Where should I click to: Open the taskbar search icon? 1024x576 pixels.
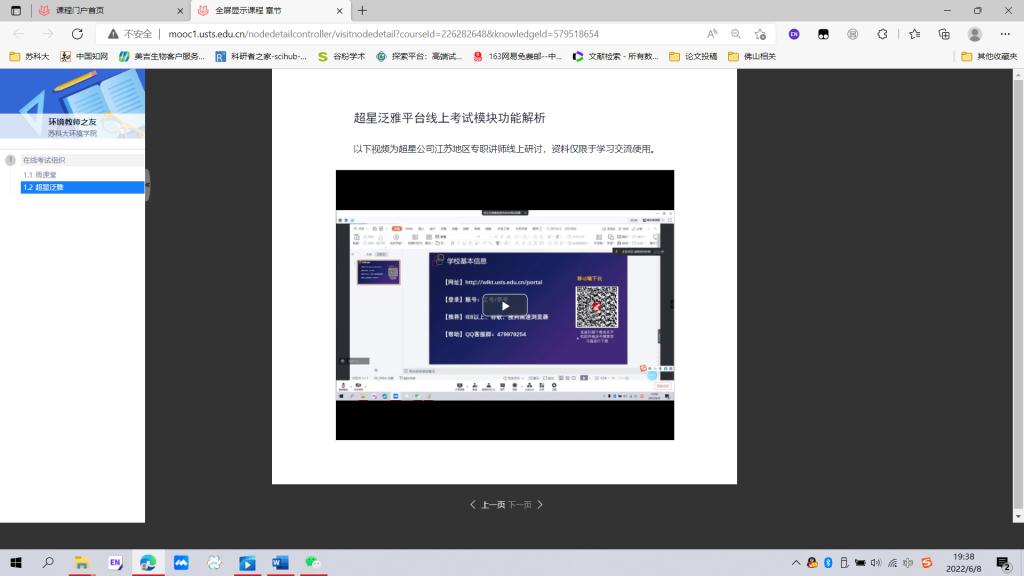pyautogui.click(x=48, y=562)
